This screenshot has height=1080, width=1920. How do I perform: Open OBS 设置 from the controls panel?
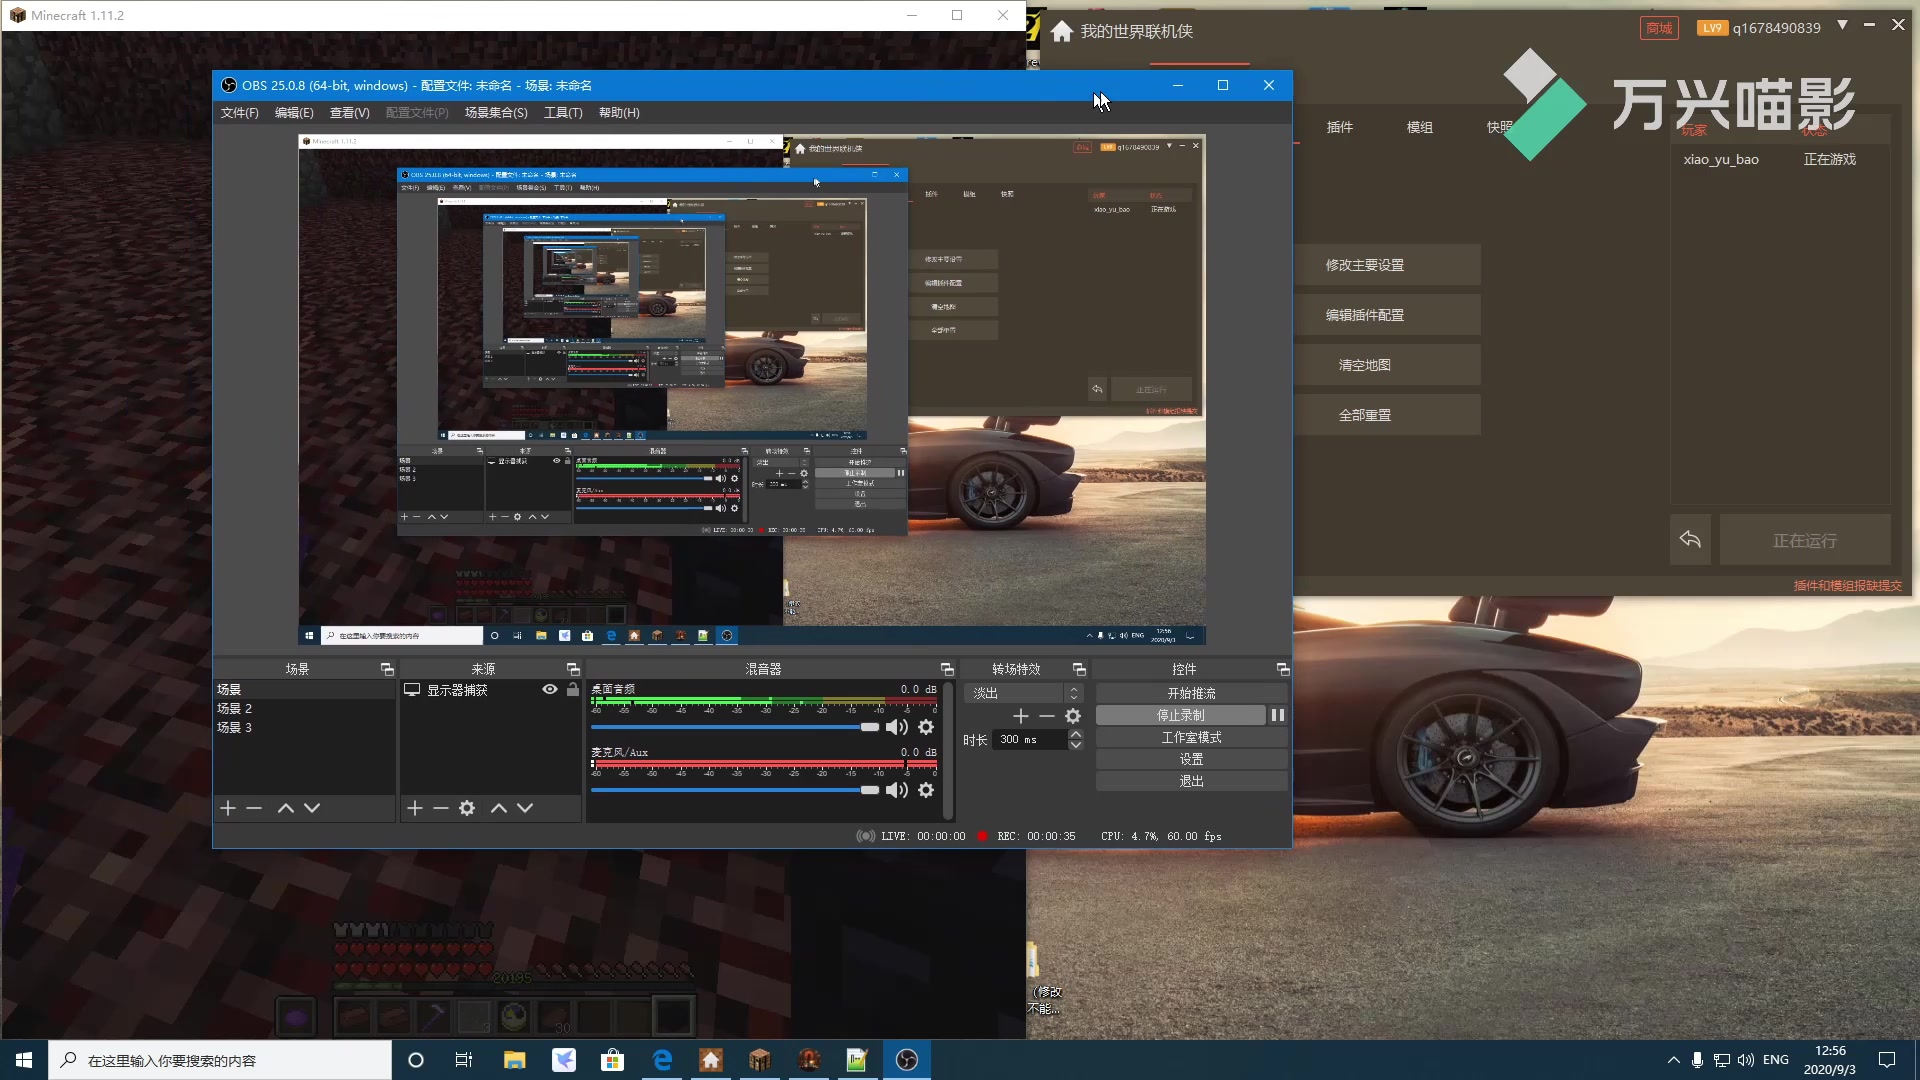pos(1192,759)
